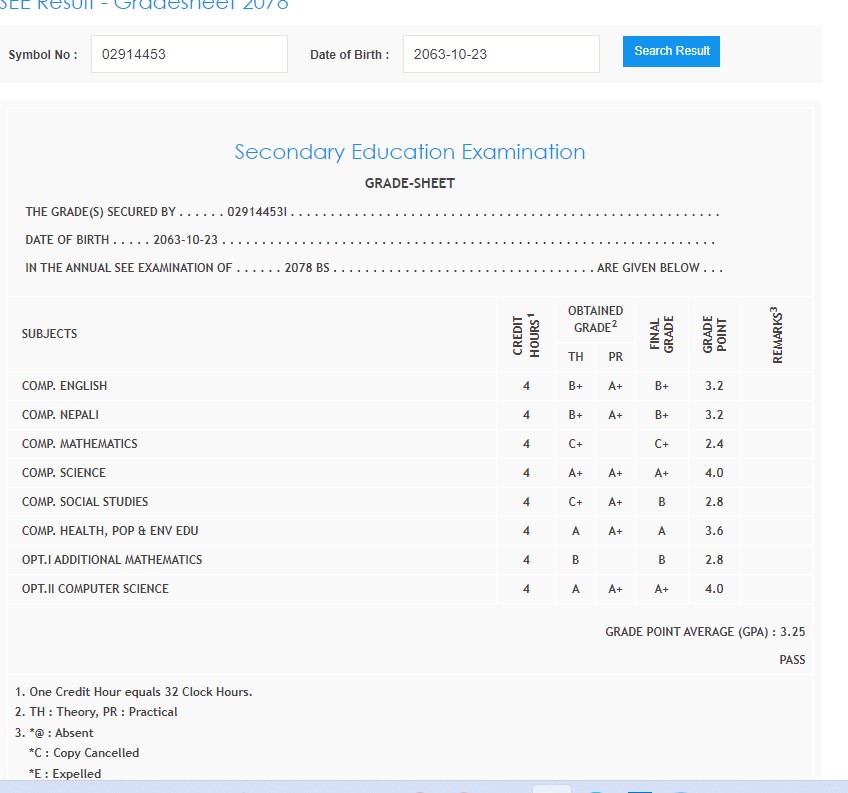The height and width of the screenshot is (793, 848).
Task: Select the COMP. ENGLISH subject row
Action: click(x=64, y=386)
